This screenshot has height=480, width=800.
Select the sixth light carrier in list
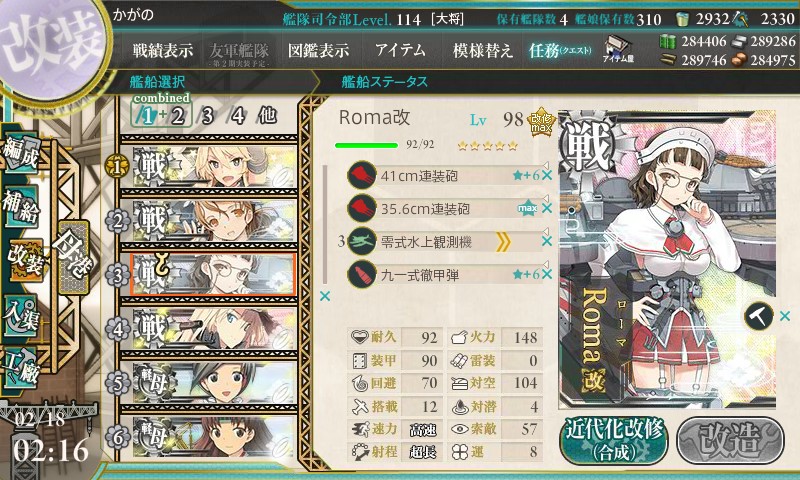click(x=208, y=437)
